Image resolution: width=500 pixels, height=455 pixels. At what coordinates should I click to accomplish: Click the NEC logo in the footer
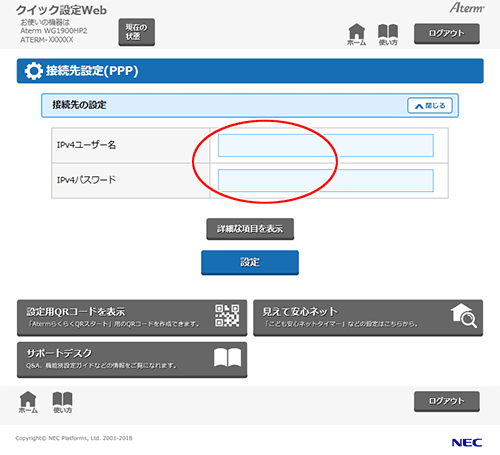[x=467, y=443]
